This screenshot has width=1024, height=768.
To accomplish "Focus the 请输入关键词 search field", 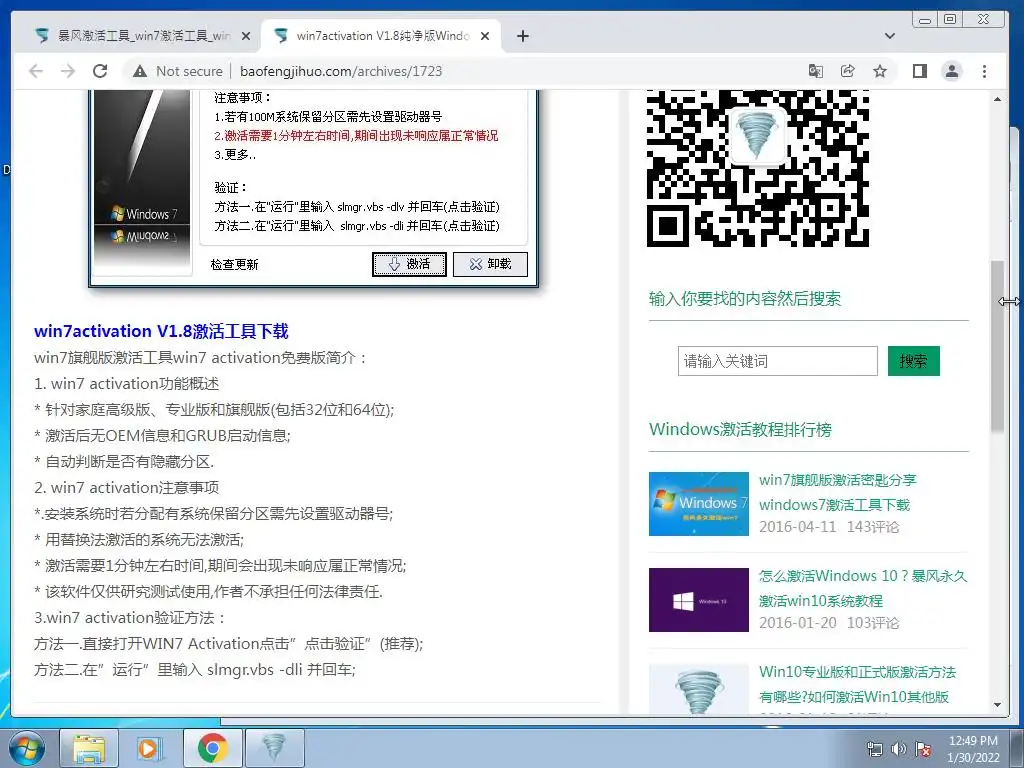I will click(778, 361).
